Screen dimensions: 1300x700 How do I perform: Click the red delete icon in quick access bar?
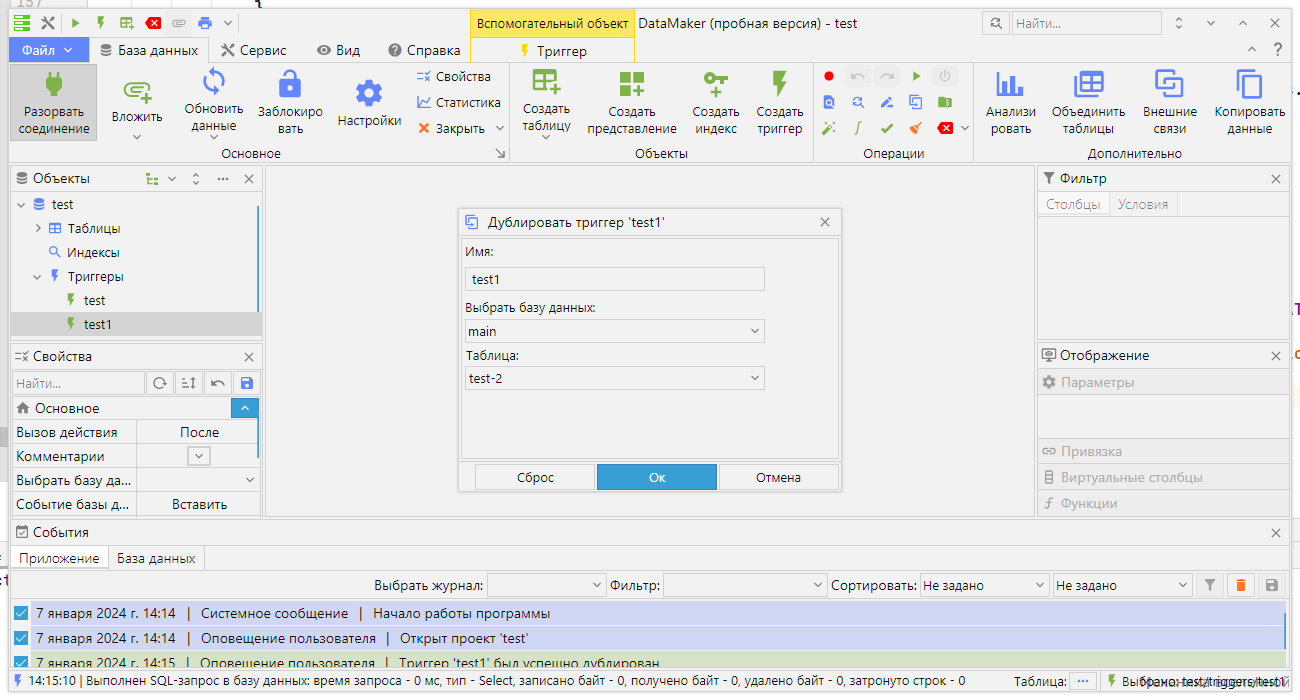(153, 22)
